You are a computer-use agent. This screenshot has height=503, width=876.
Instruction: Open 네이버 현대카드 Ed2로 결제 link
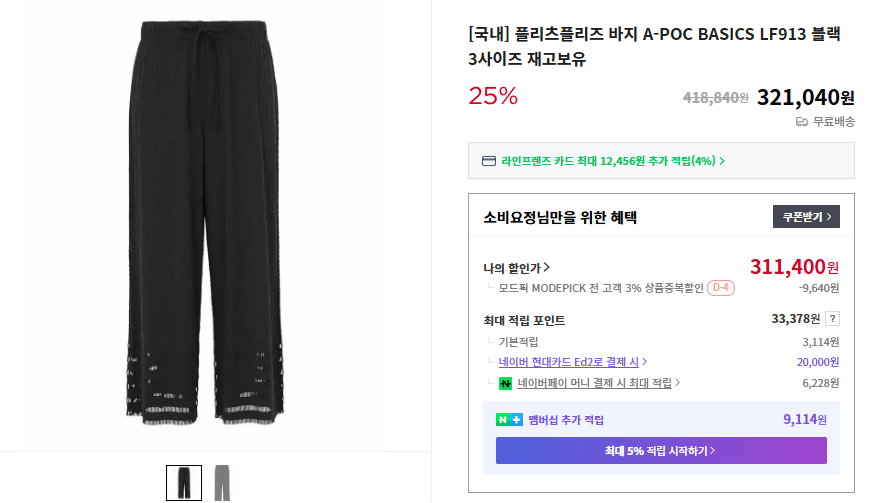(573, 362)
